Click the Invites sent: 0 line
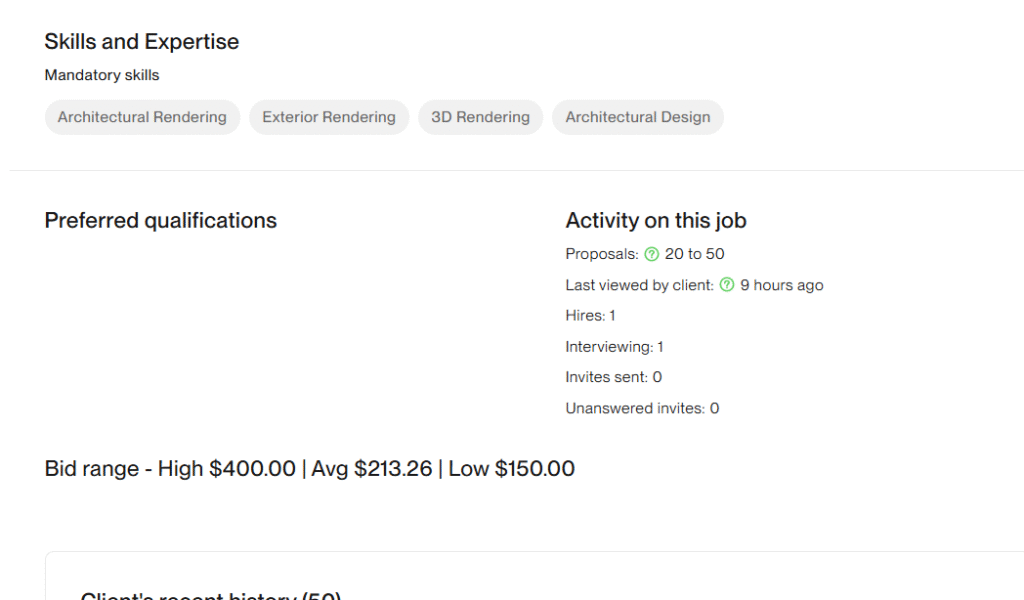The height and width of the screenshot is (600, 1024). [613, 377]
